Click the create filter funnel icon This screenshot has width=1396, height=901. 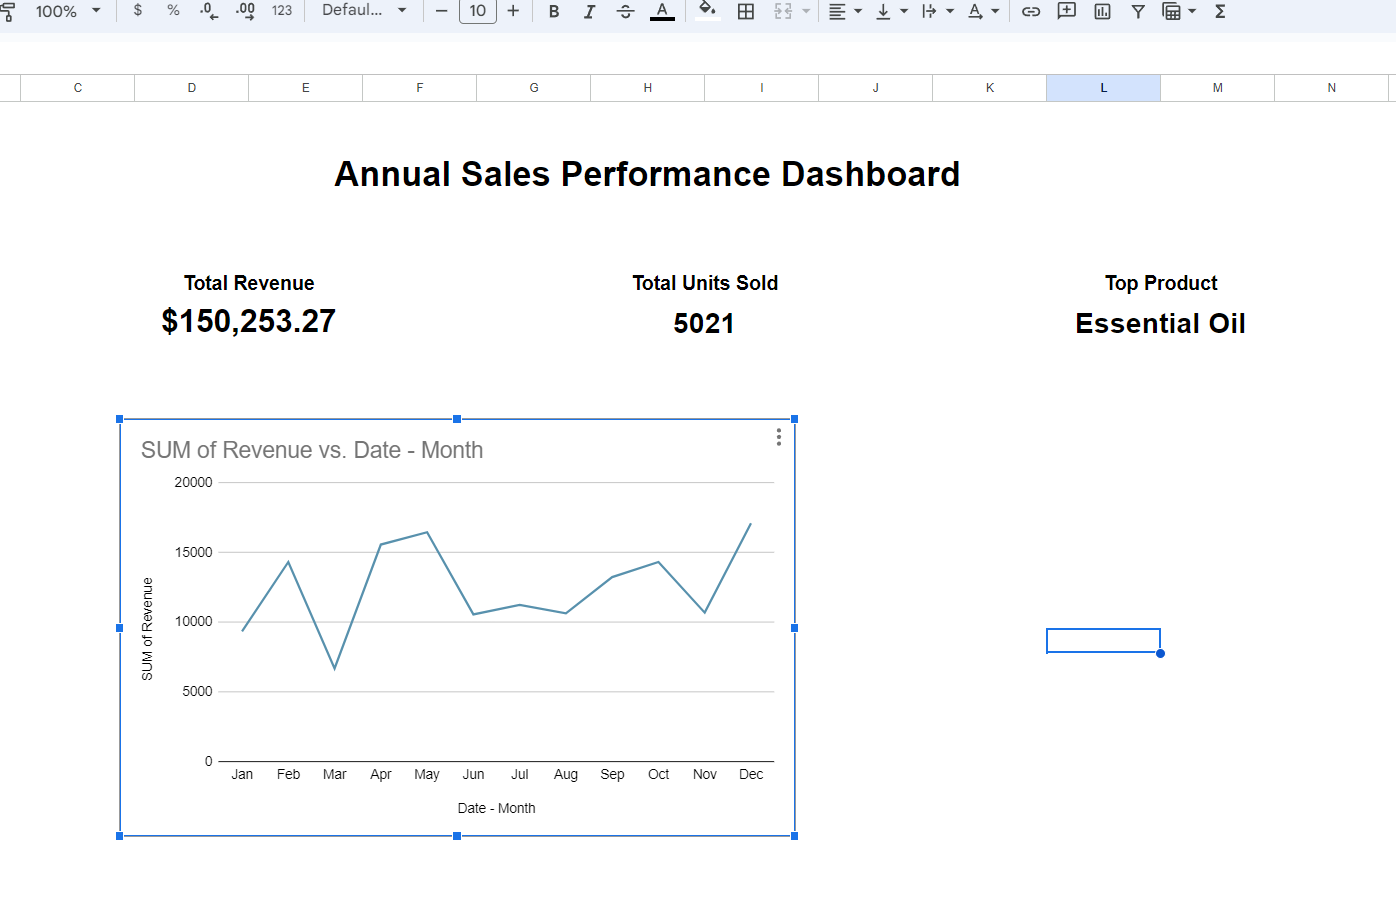(x=1138, y=11)
